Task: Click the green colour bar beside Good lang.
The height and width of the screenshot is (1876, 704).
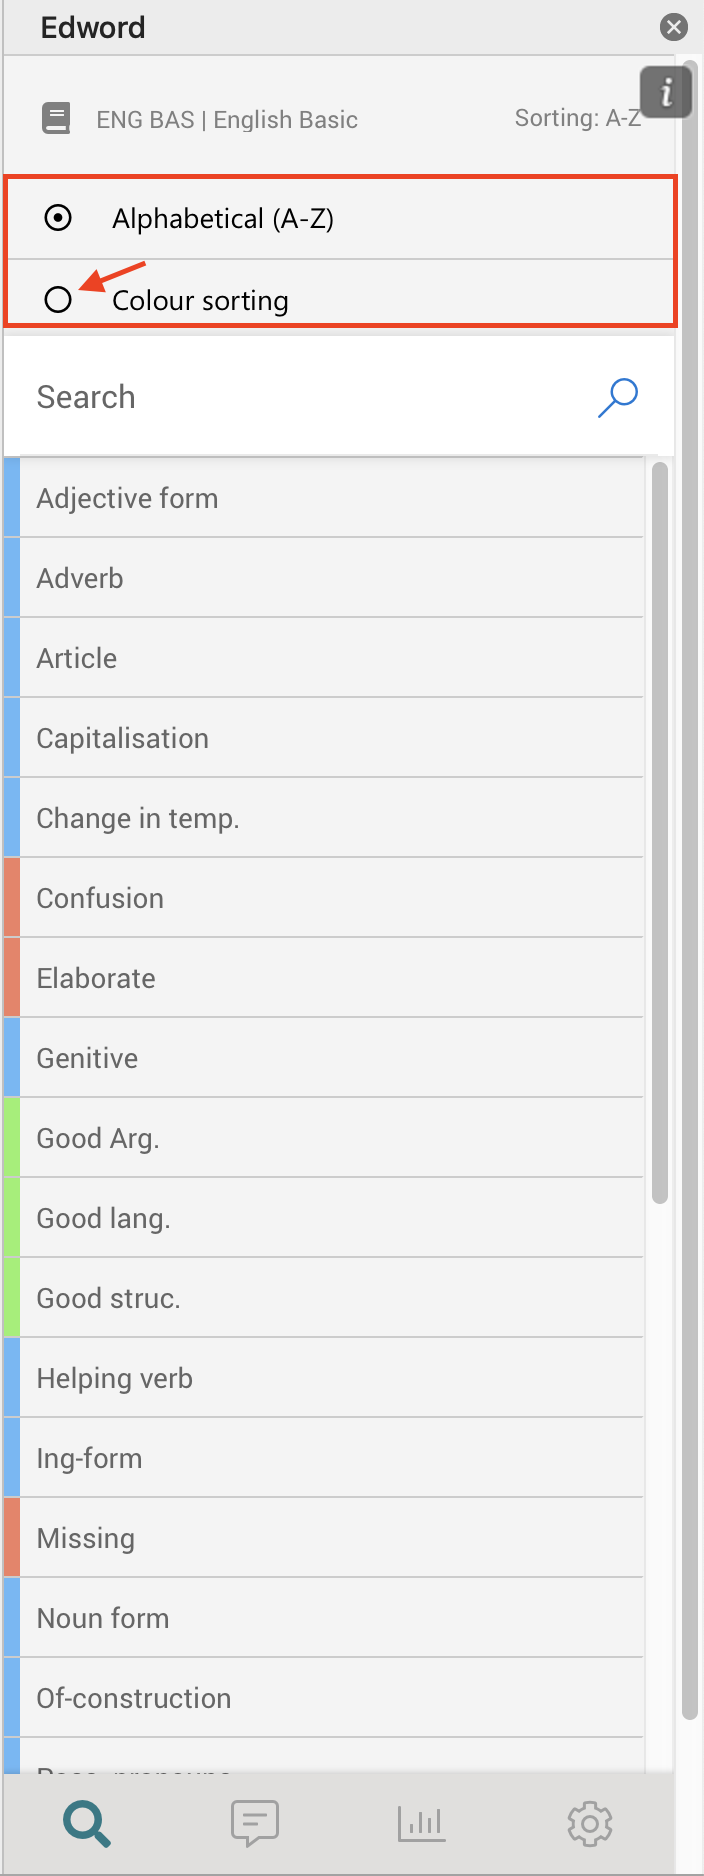Action: click(x=12, y=1218)
